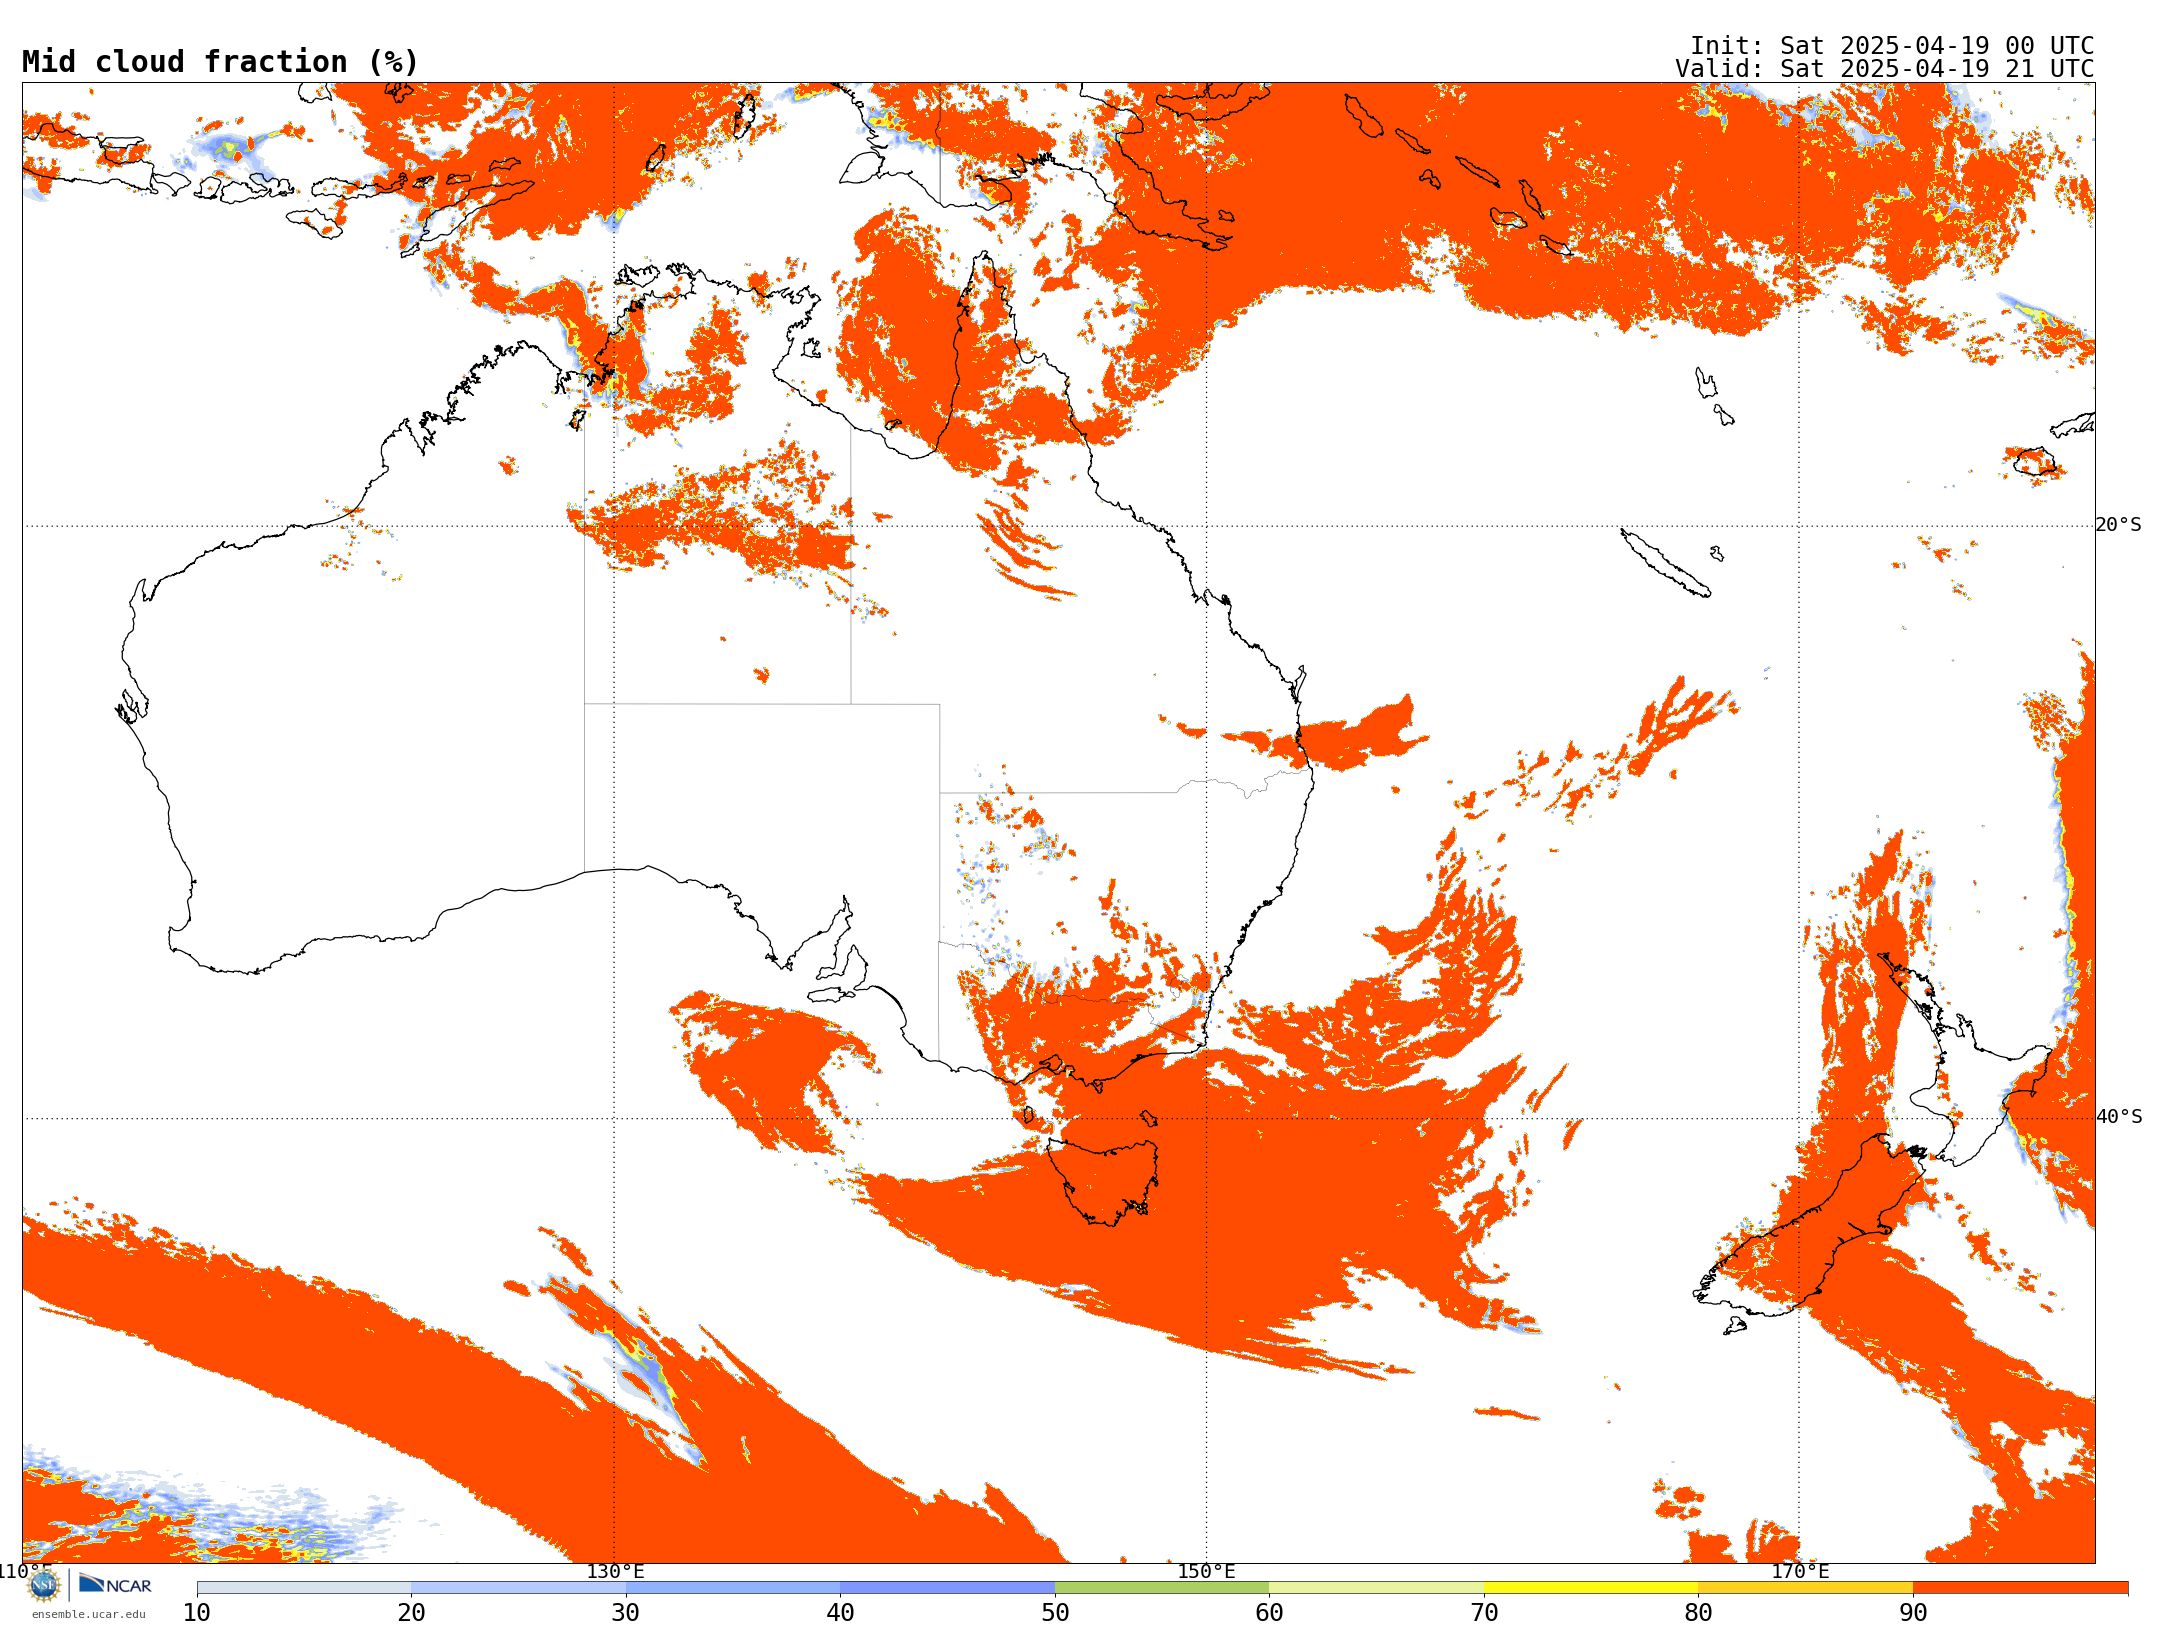Click the ensemble.ucar.edu text

click(88, 1614)
